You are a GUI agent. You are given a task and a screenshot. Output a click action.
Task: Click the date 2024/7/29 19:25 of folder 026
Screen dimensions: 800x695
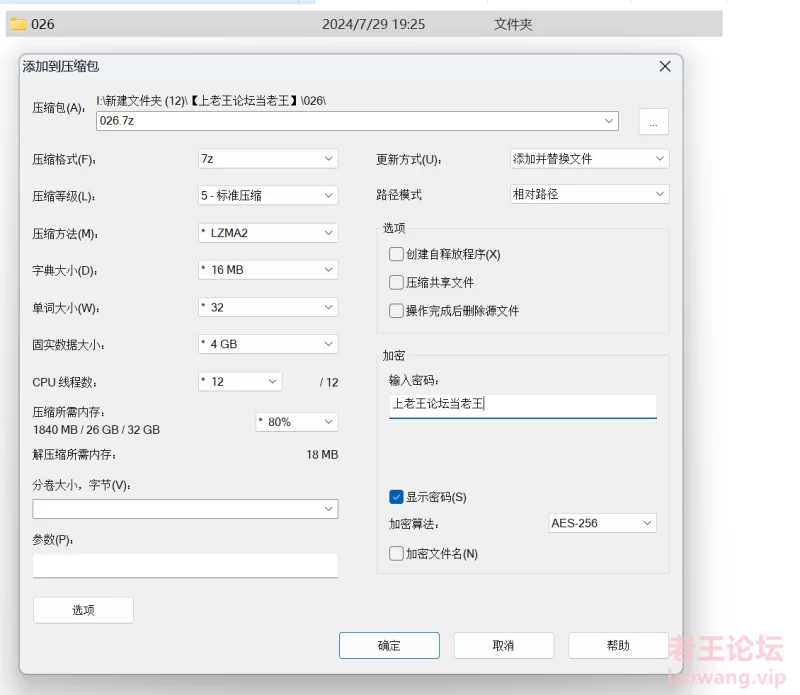(373, 24)
